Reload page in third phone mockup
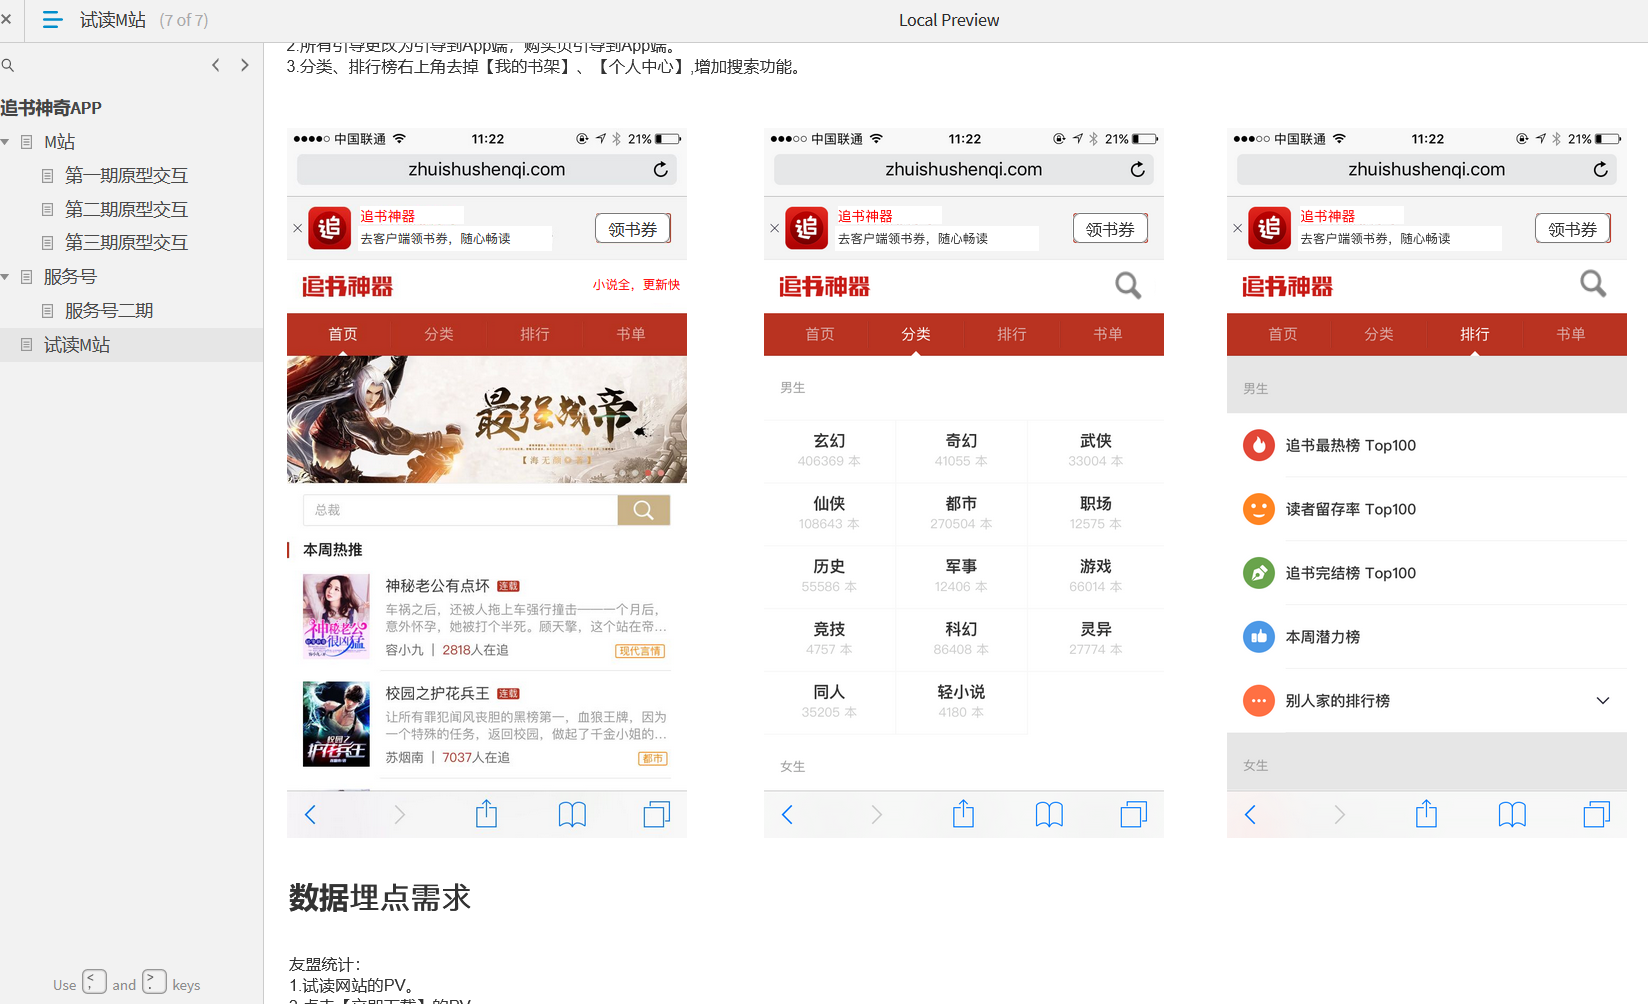The image size is (1648, 1004). (1601, 170)
